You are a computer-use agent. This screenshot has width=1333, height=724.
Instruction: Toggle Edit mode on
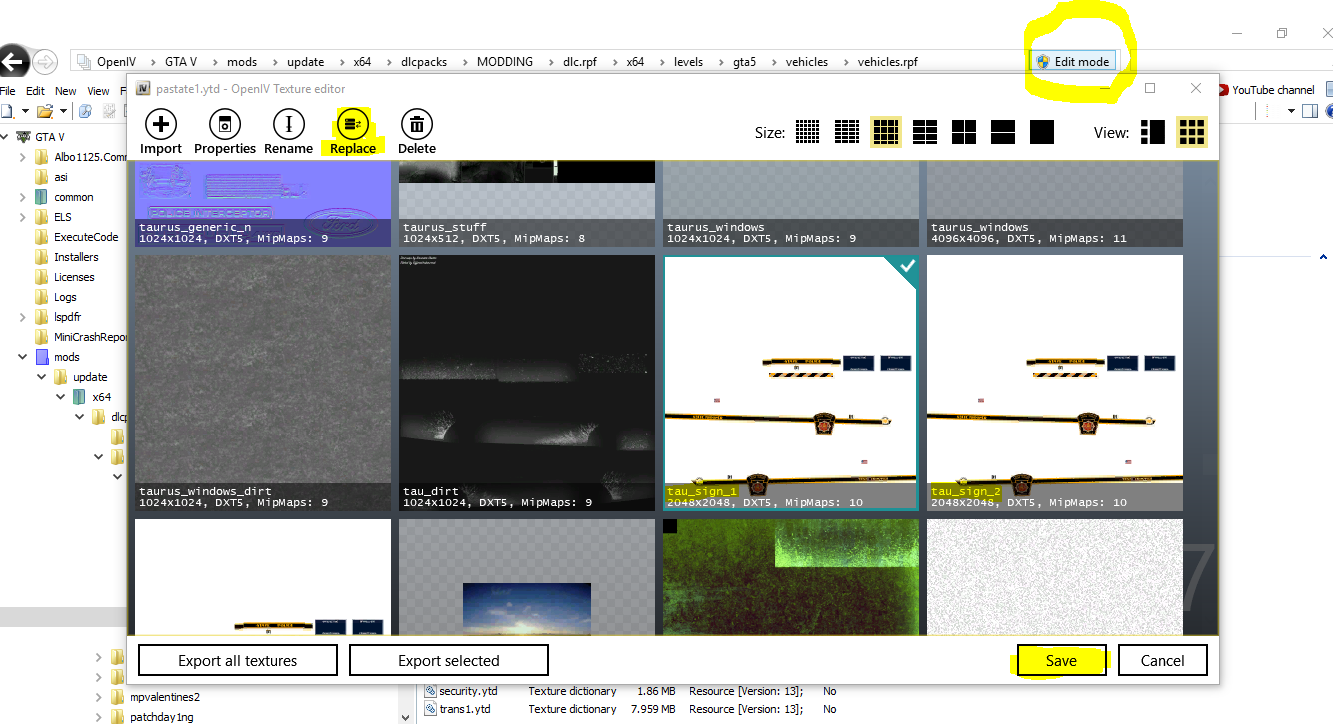click(1072, 62)
